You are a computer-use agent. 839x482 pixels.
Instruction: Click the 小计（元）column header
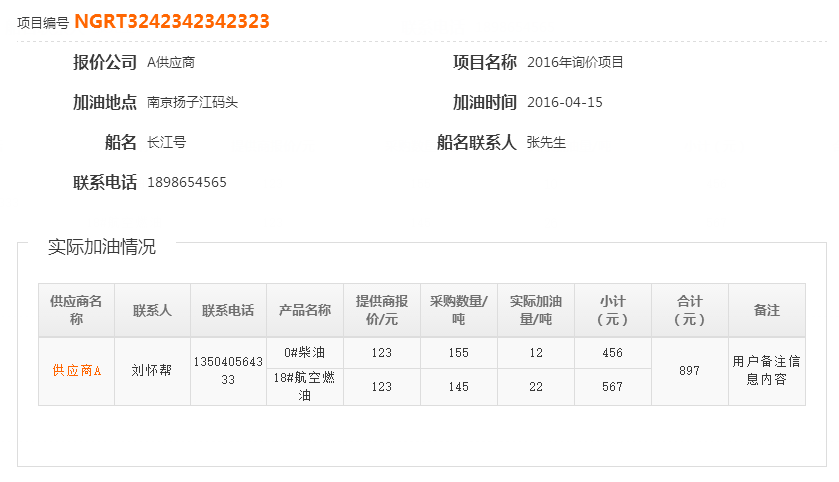click(x=613, y=310)
